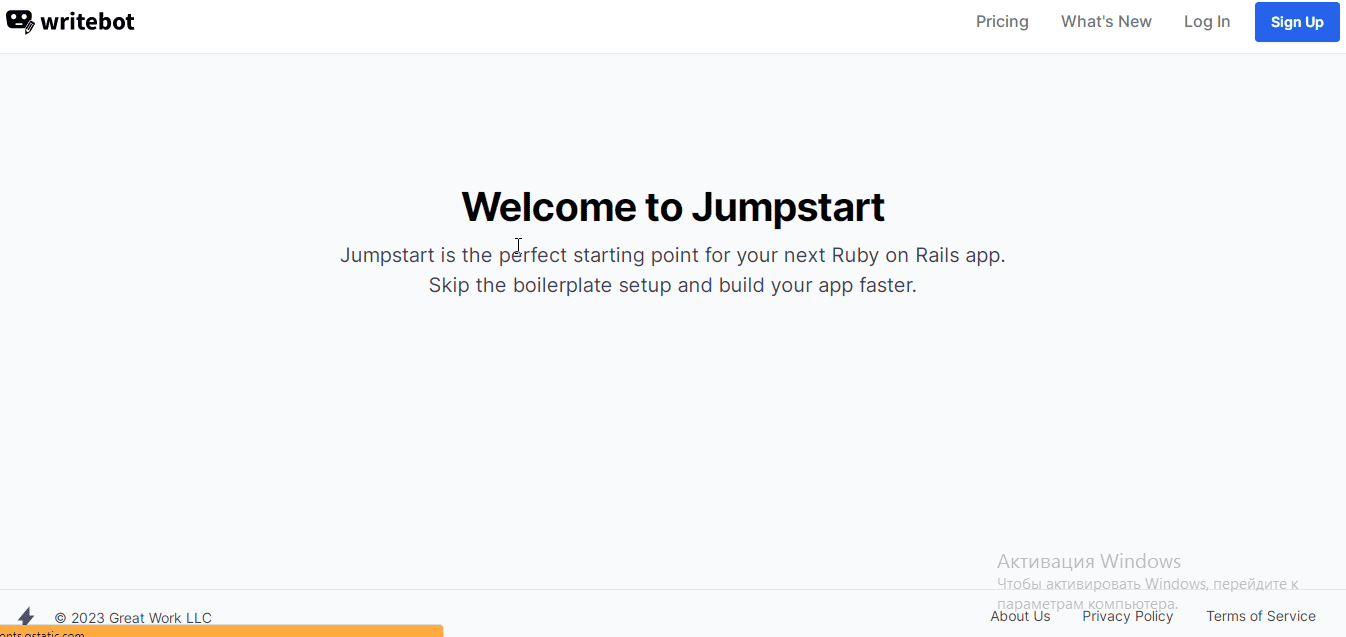Click the Windows activation watermark subtext
Screen dimensions: 1346x637
coord(1146,584)
